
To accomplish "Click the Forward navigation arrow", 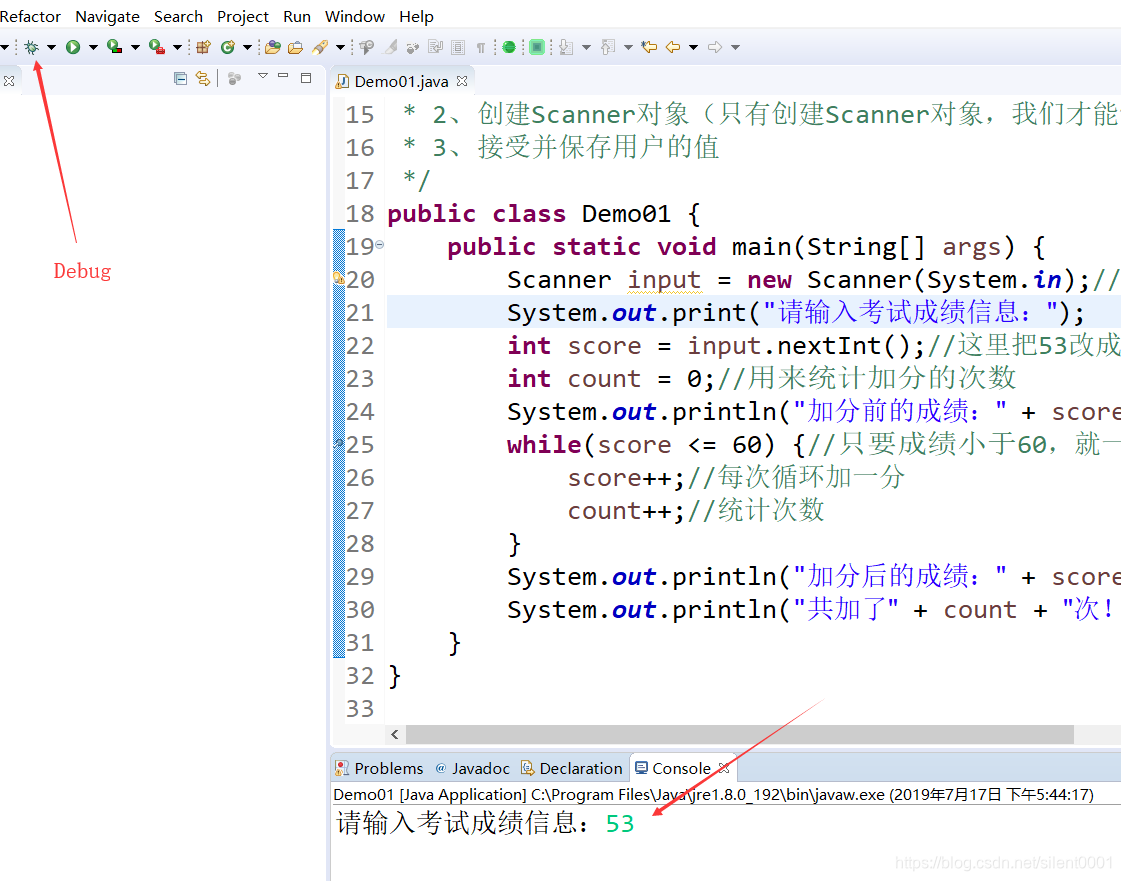I will click(x=715, y=47).
